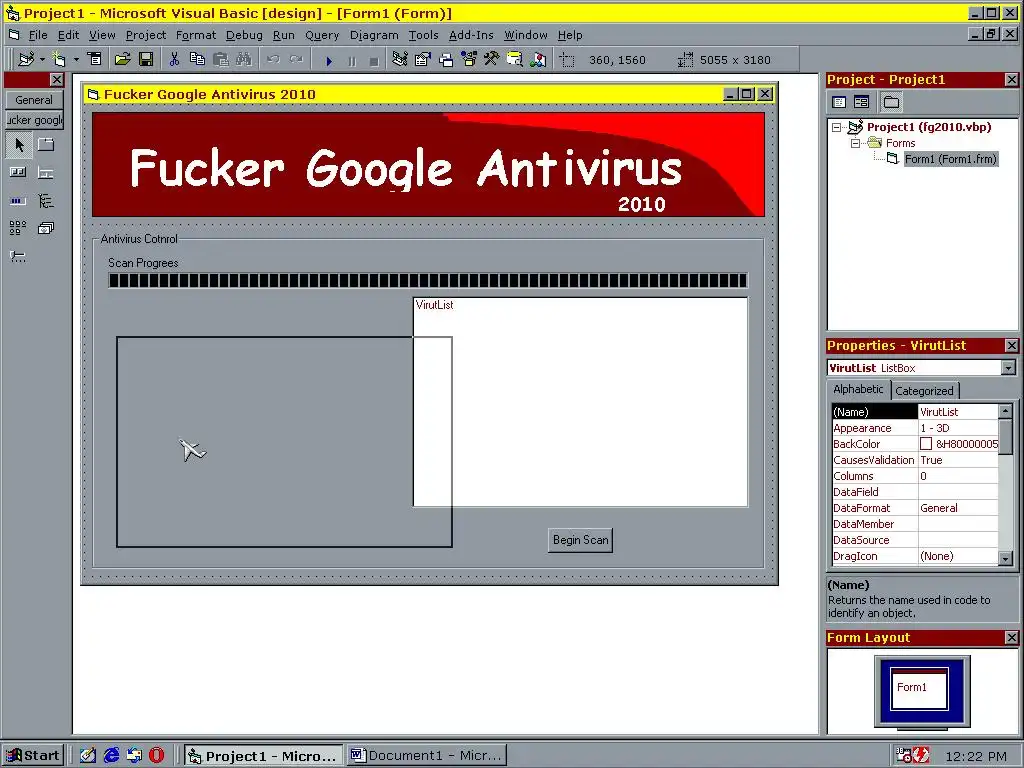Save the project with the floppy disk icon
The height and width of the screenshot is (768, 1024).
[146, 59]
